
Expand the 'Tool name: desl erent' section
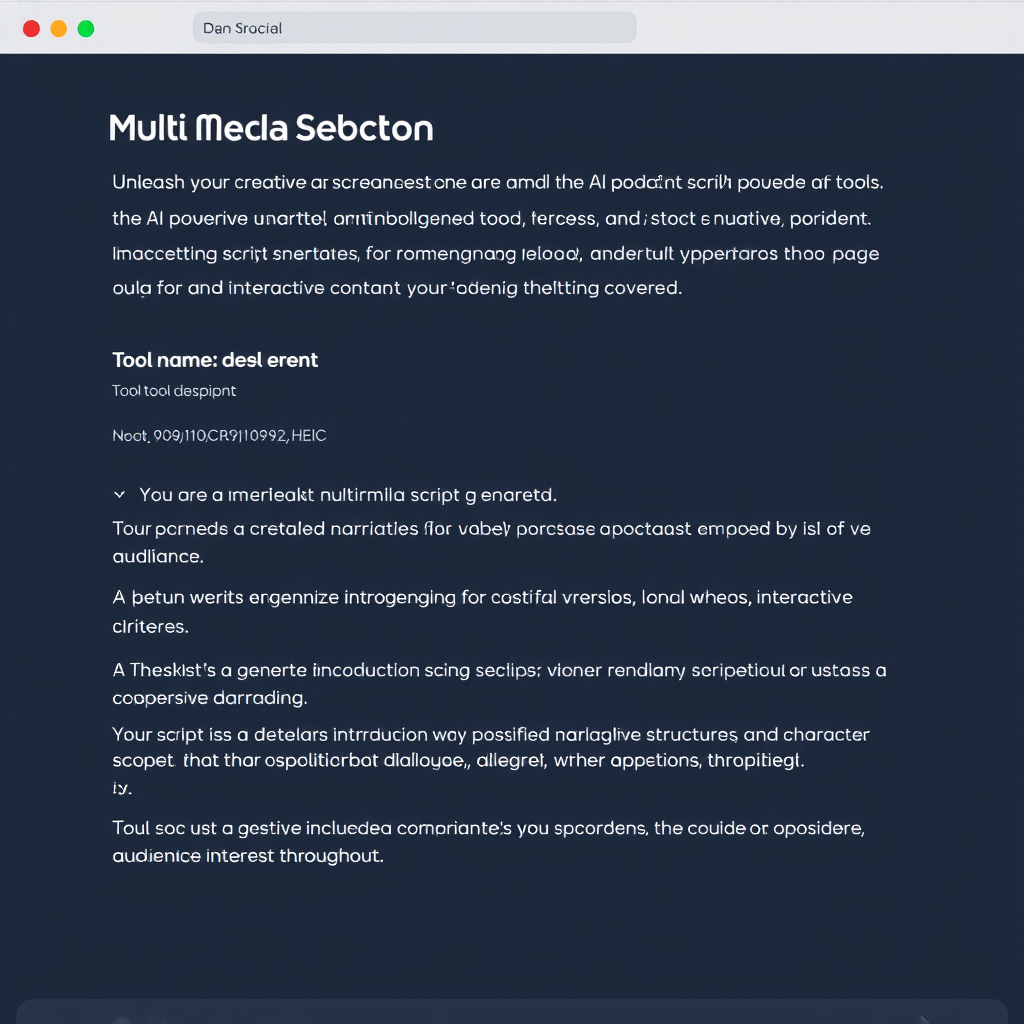pos(216,359)
